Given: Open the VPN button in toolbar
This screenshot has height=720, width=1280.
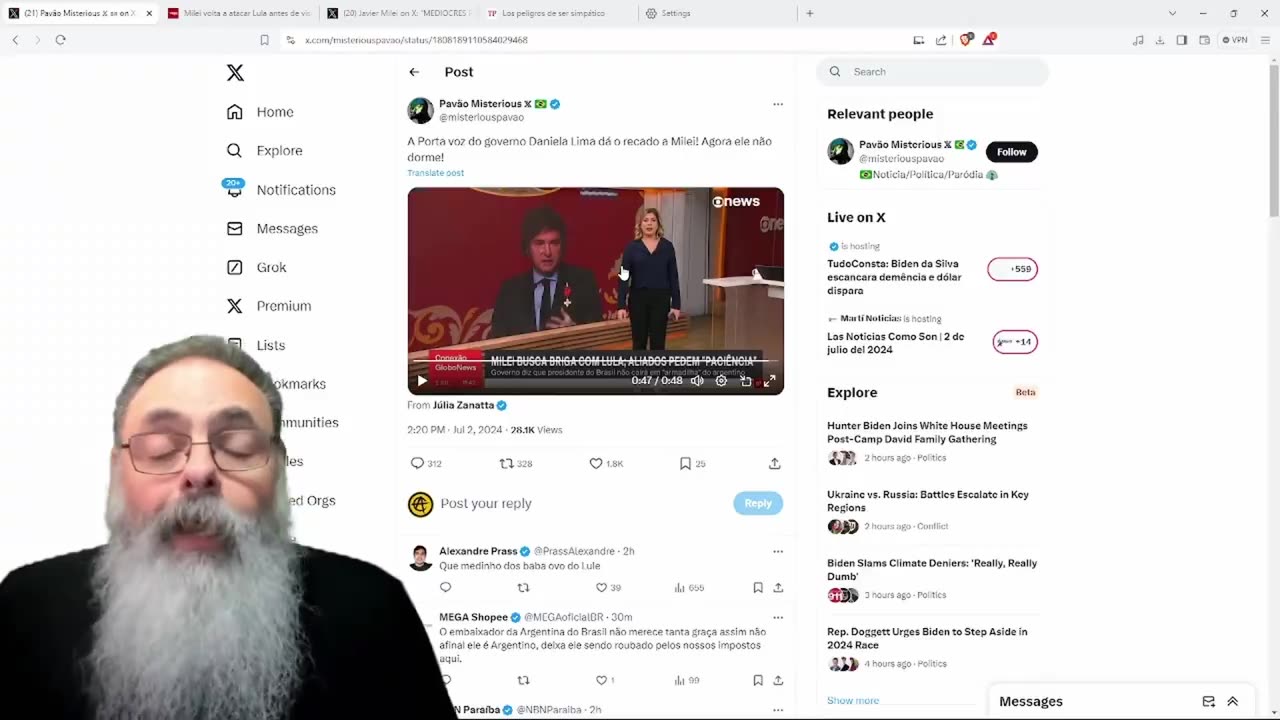Looking at the screenshot, I should pos(1235,40).
